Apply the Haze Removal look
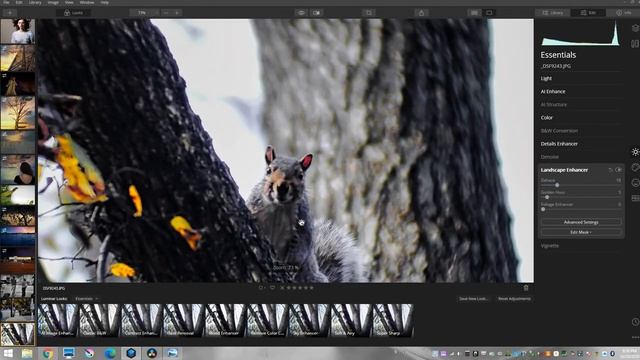The image size is (640, 360). click(183, 320)
